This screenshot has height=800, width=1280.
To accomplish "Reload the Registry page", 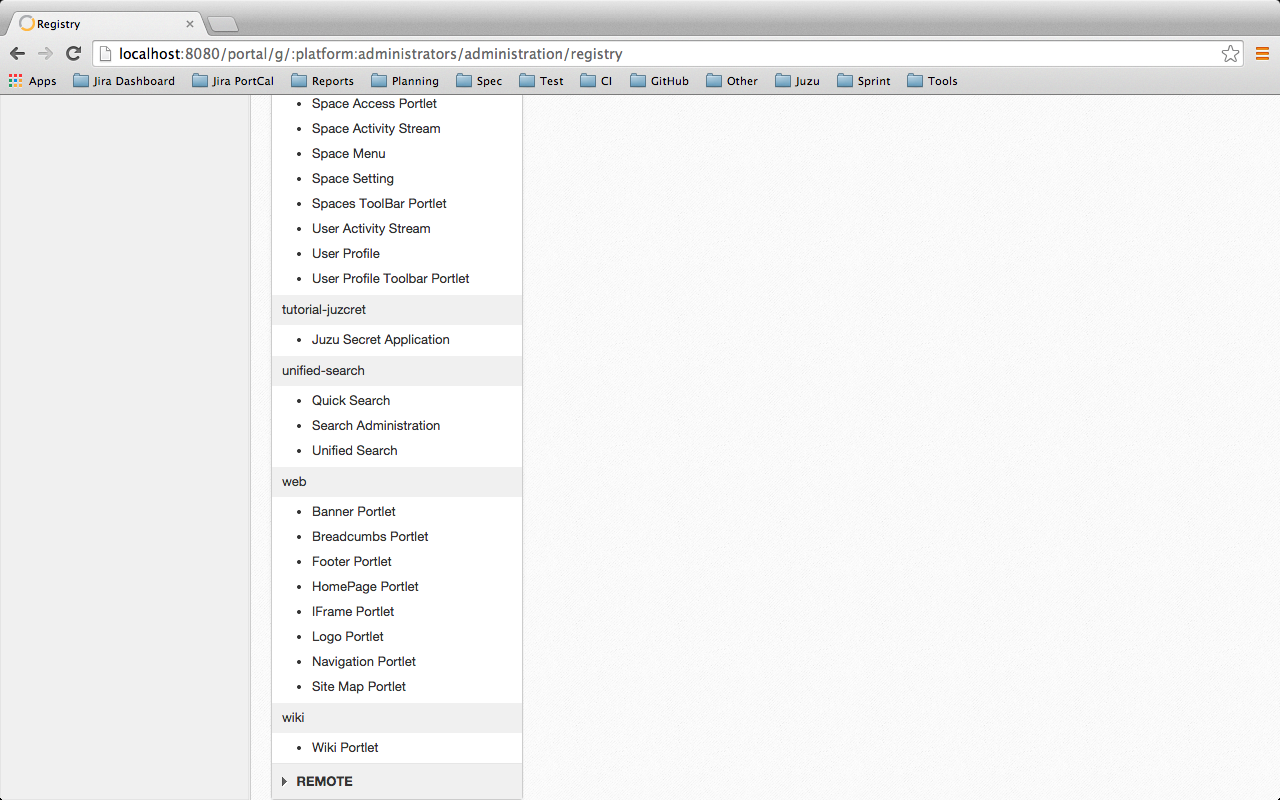I will coord(73,54).
